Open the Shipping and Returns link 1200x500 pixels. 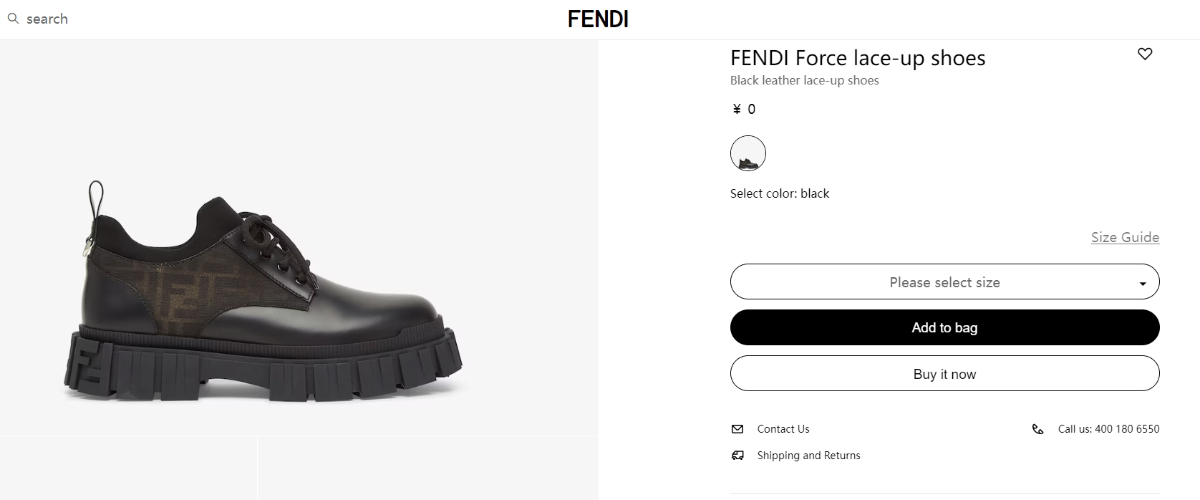click(808, 455)
